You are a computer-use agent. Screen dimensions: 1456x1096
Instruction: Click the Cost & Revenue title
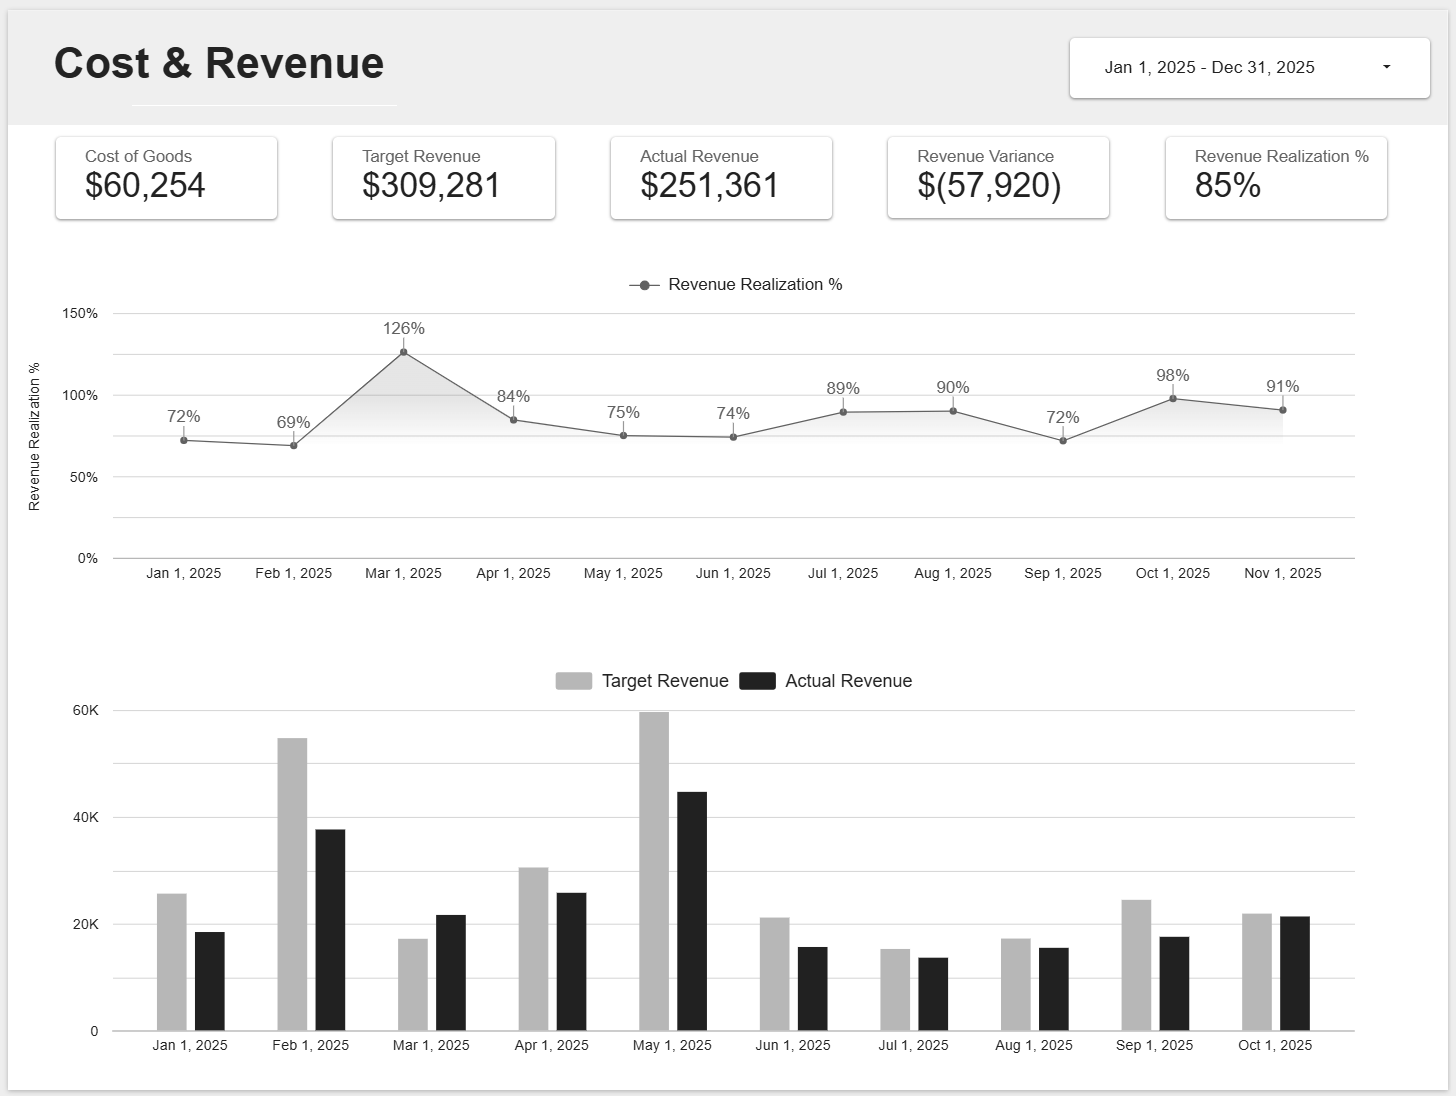(x=218, y=63)
